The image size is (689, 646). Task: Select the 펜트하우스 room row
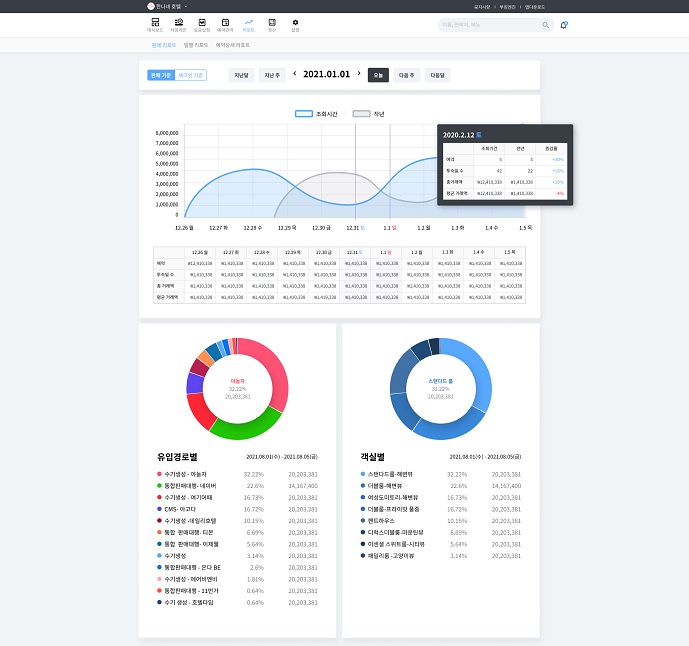[x=441, y=521]
